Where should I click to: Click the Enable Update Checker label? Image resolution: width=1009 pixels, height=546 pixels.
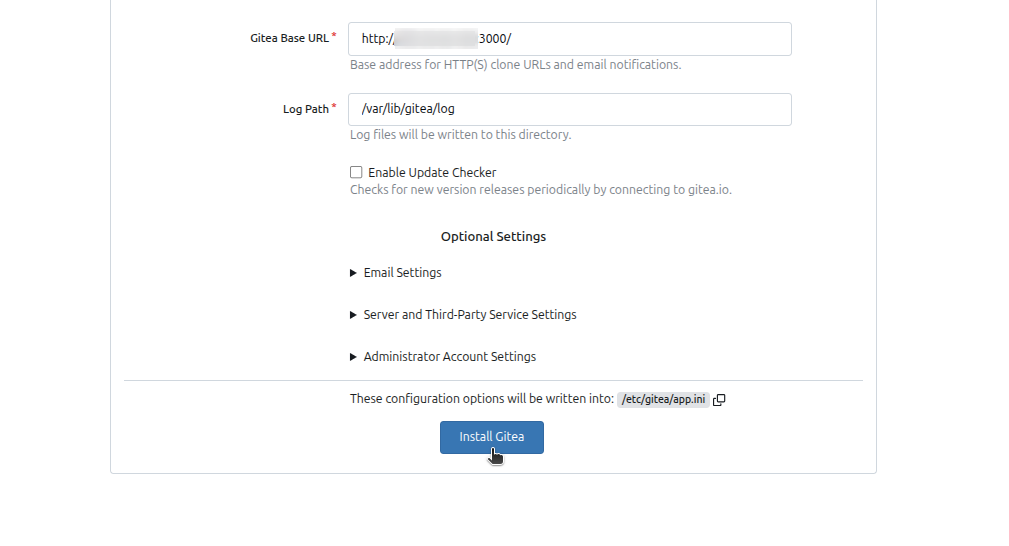[x=432, y=173]
